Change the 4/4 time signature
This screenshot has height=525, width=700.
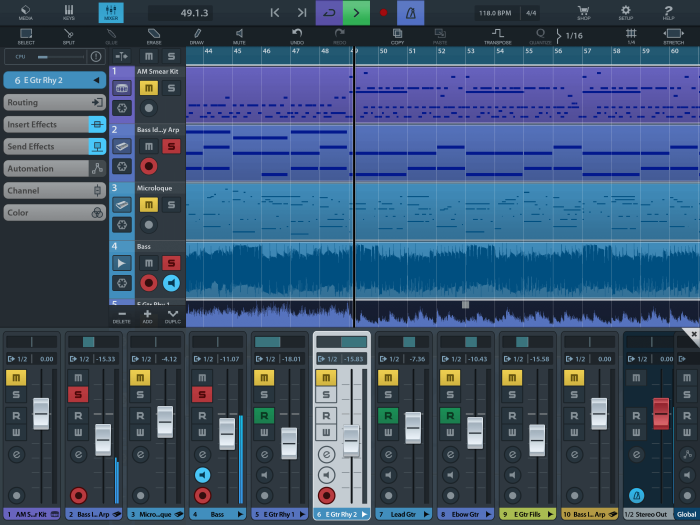click(x=531, y=13)
